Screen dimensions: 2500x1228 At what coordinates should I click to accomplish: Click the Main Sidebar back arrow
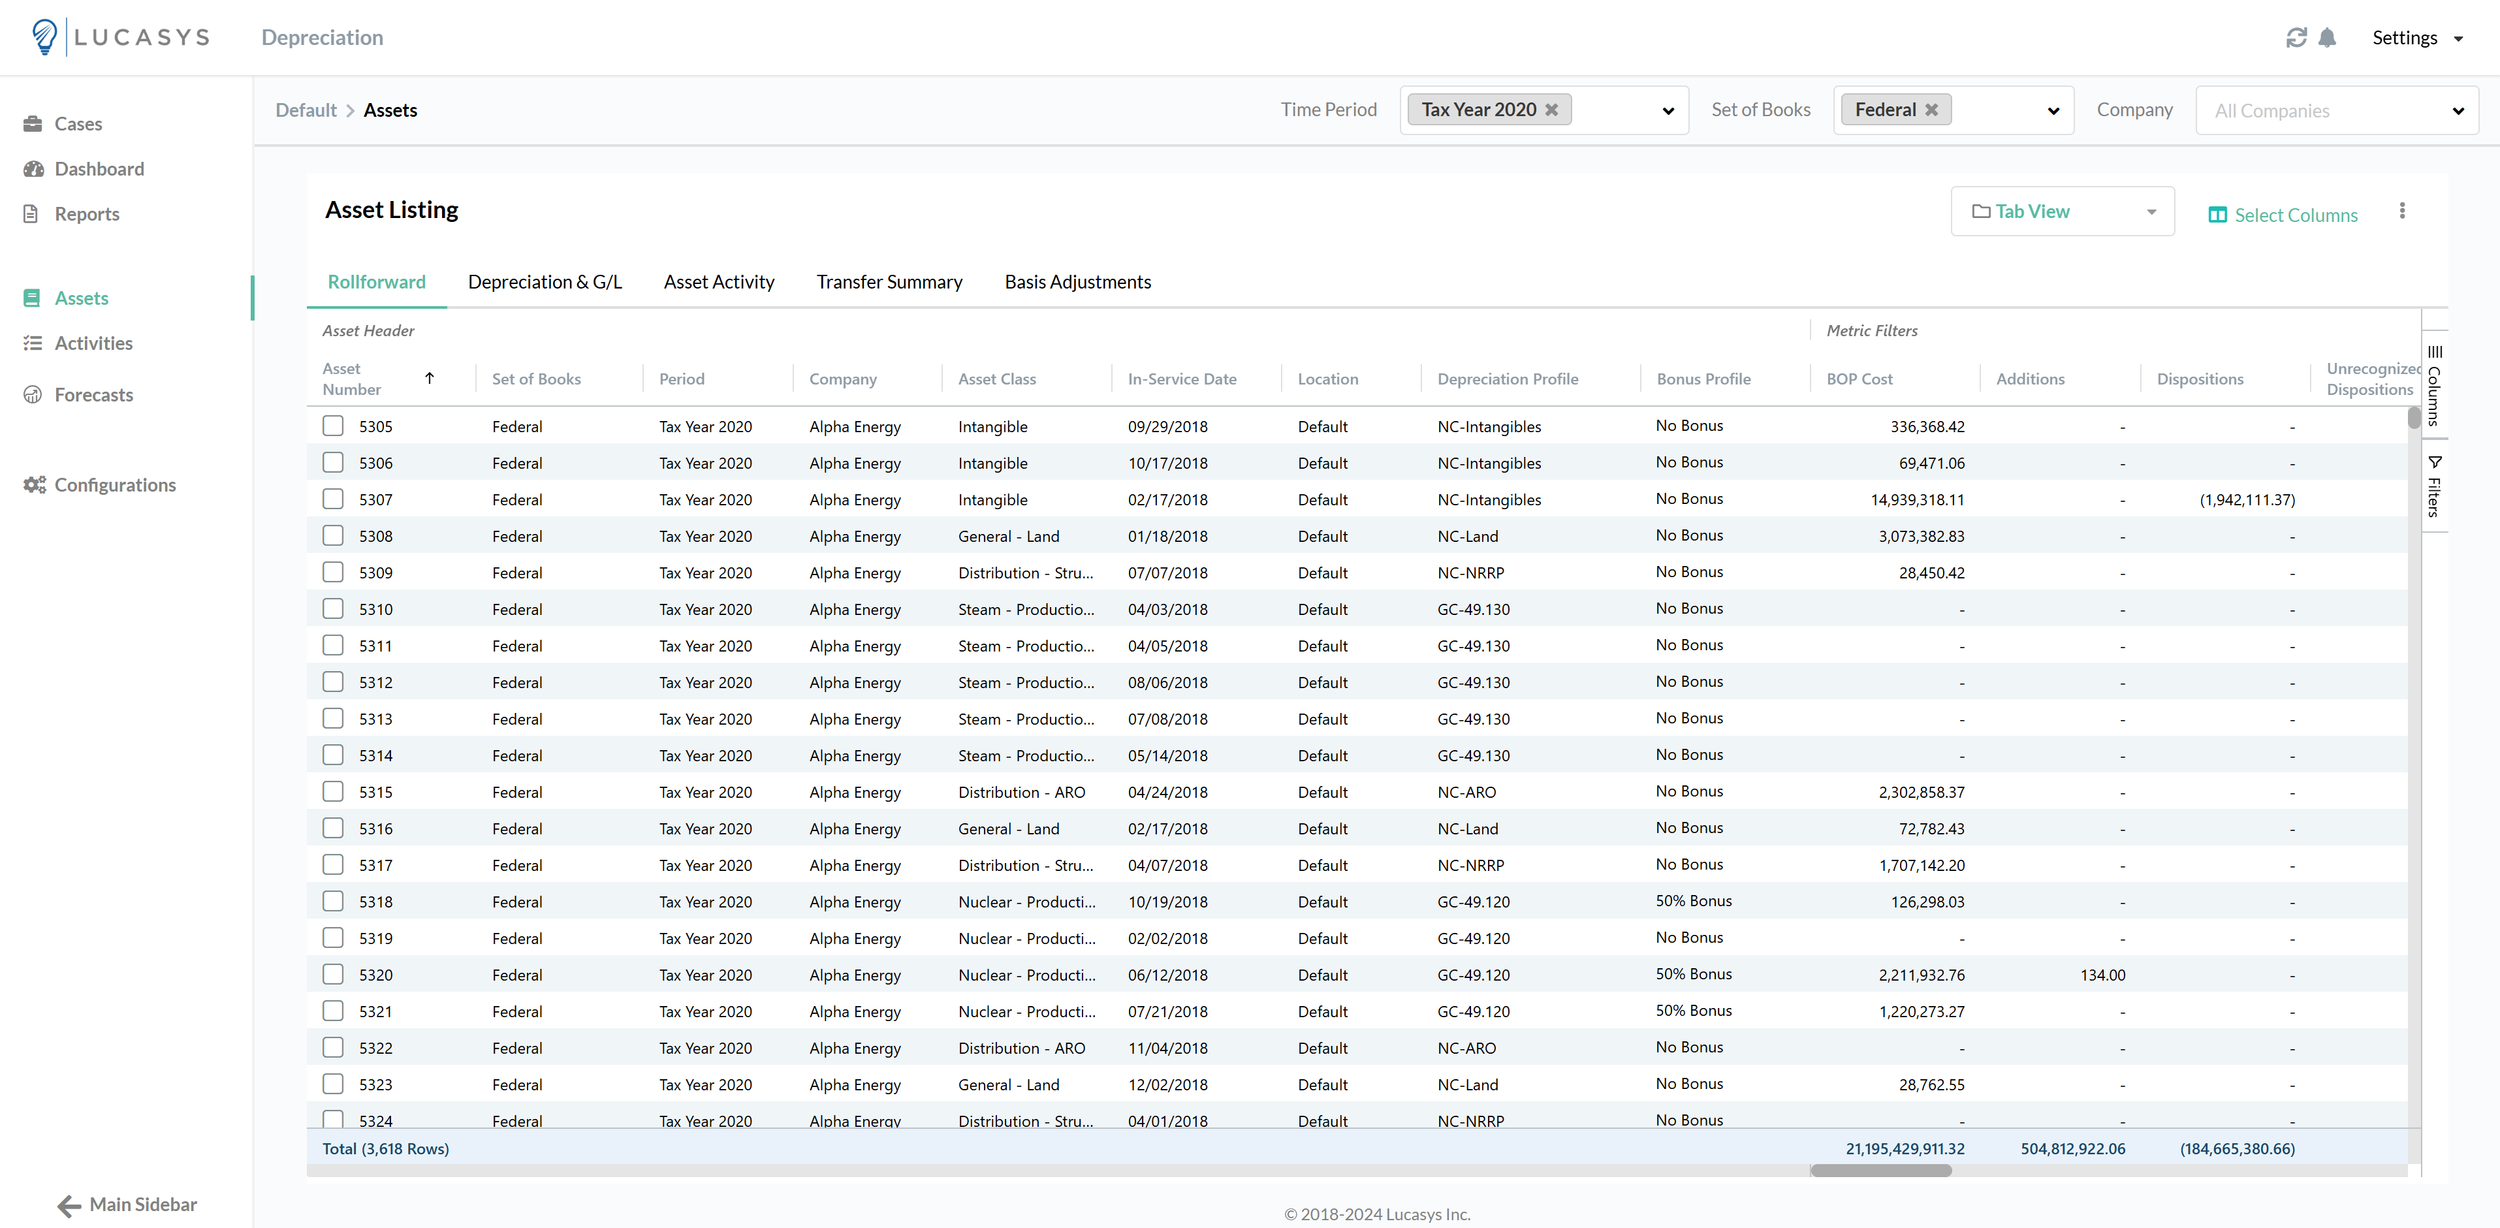(x=69, y=1206)
